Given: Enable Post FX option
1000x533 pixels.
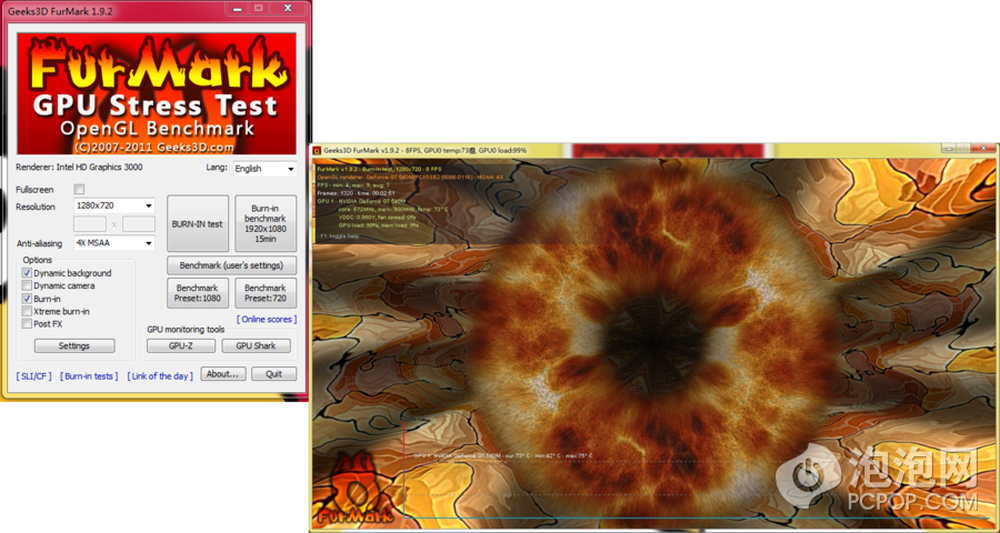Looking at the screenshot, I should tap(27, 324).
